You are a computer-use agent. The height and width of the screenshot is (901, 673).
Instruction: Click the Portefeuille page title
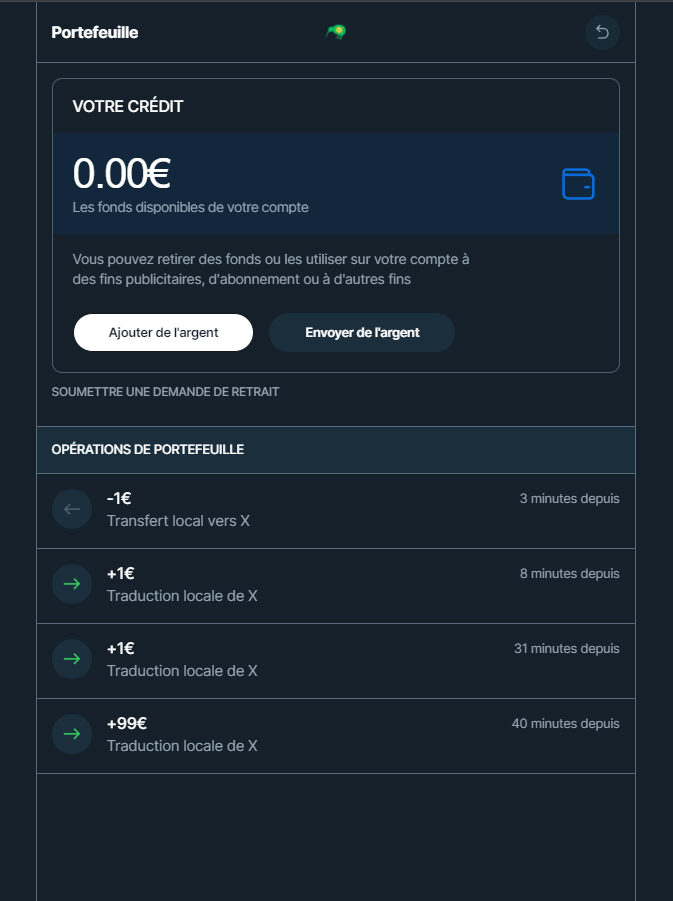click(x=95, y=32)
